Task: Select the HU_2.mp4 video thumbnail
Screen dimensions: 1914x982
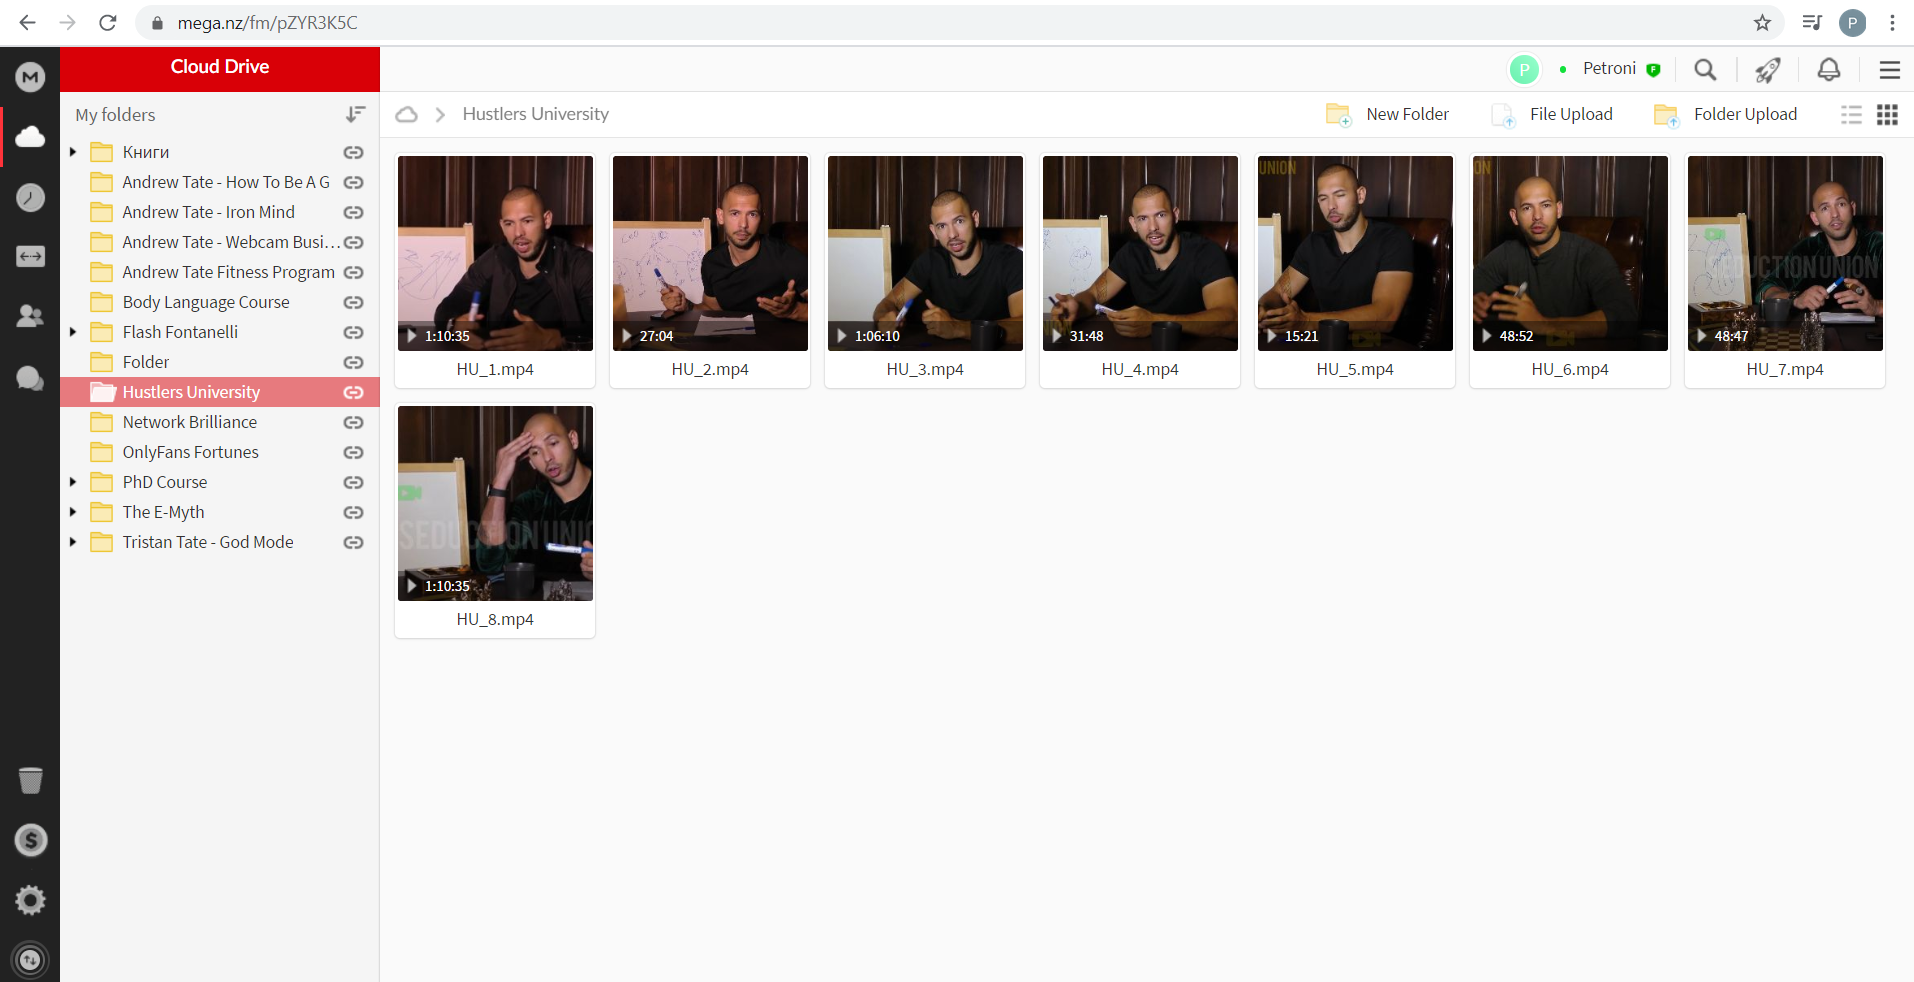Action: pyautogui.click(x=710, y=253)
